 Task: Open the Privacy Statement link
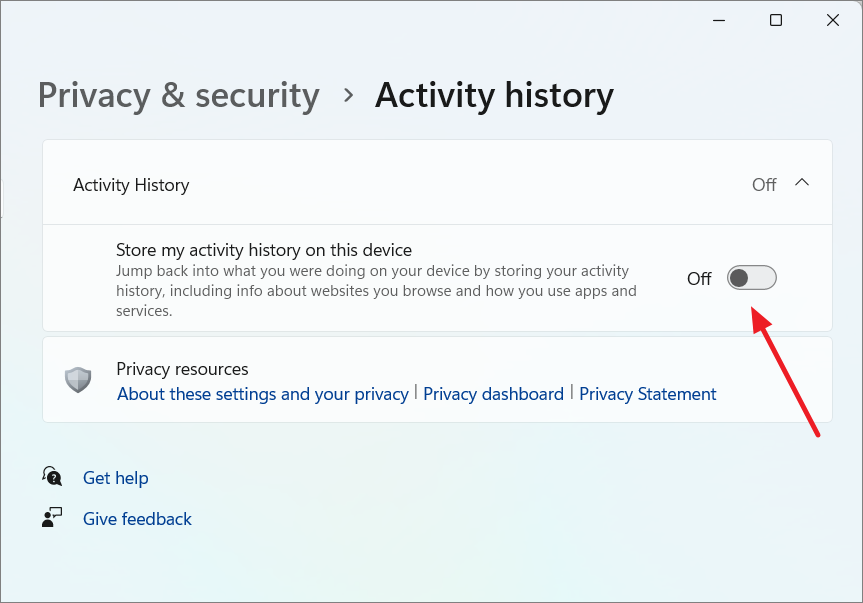[x=647, y=394]
